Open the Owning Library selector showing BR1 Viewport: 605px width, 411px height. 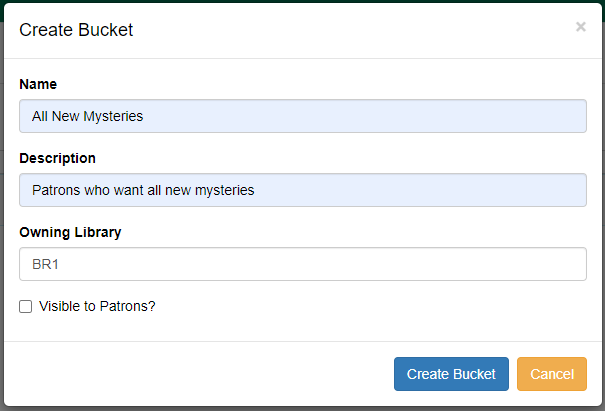302,265
